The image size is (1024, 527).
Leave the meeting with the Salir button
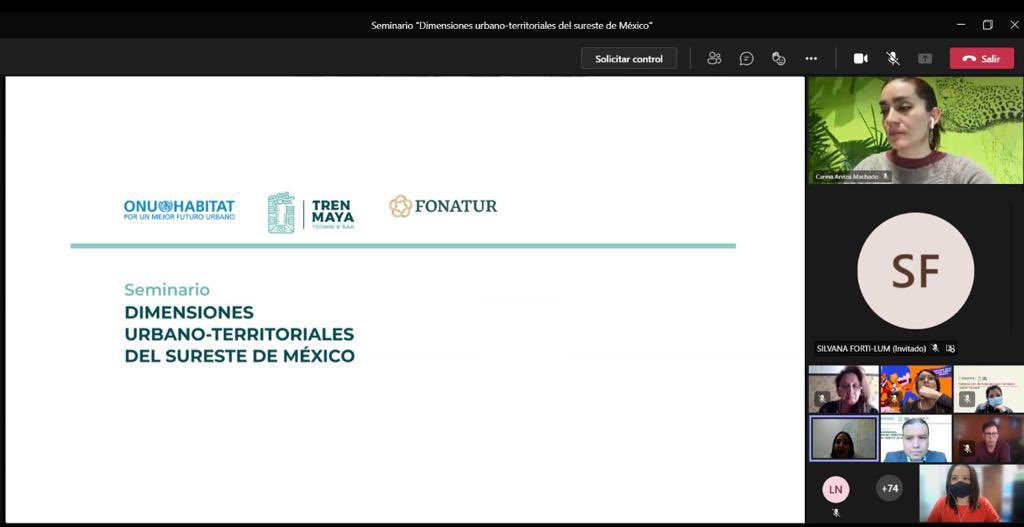tap(982, 59)
